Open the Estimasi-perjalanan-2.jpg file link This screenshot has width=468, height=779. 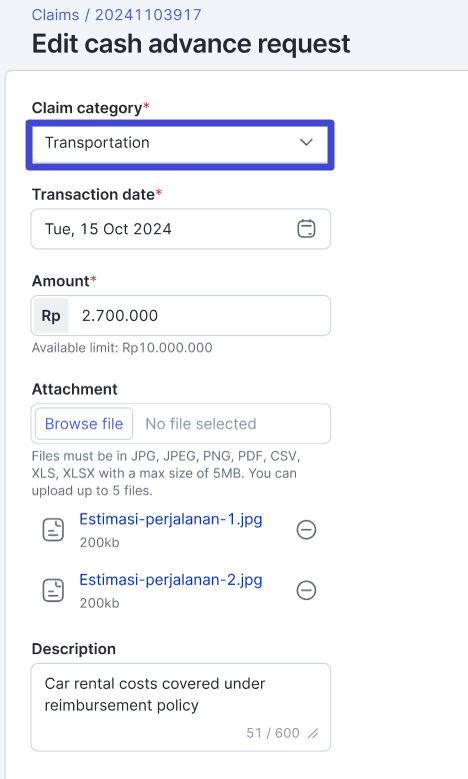(171, 580)
